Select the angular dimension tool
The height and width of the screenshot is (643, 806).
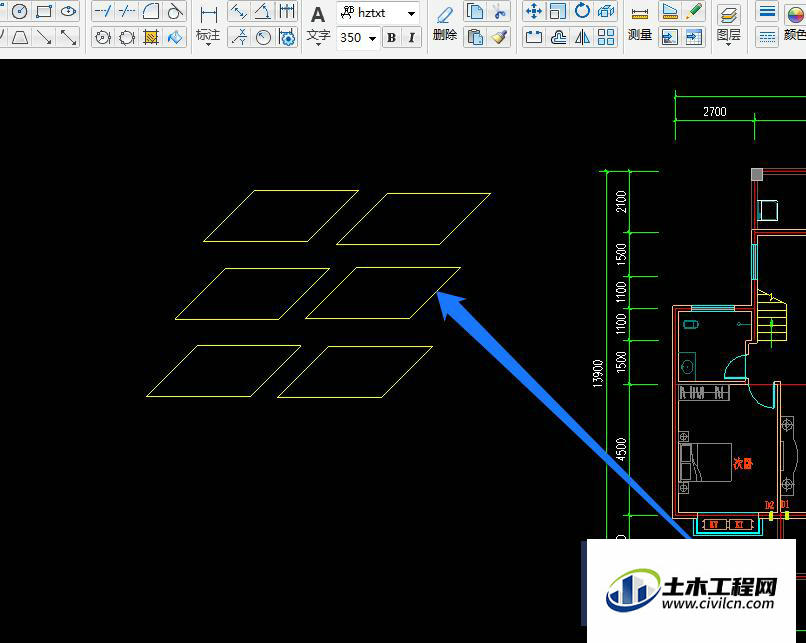pyautogui.click(x=263, y=11)
